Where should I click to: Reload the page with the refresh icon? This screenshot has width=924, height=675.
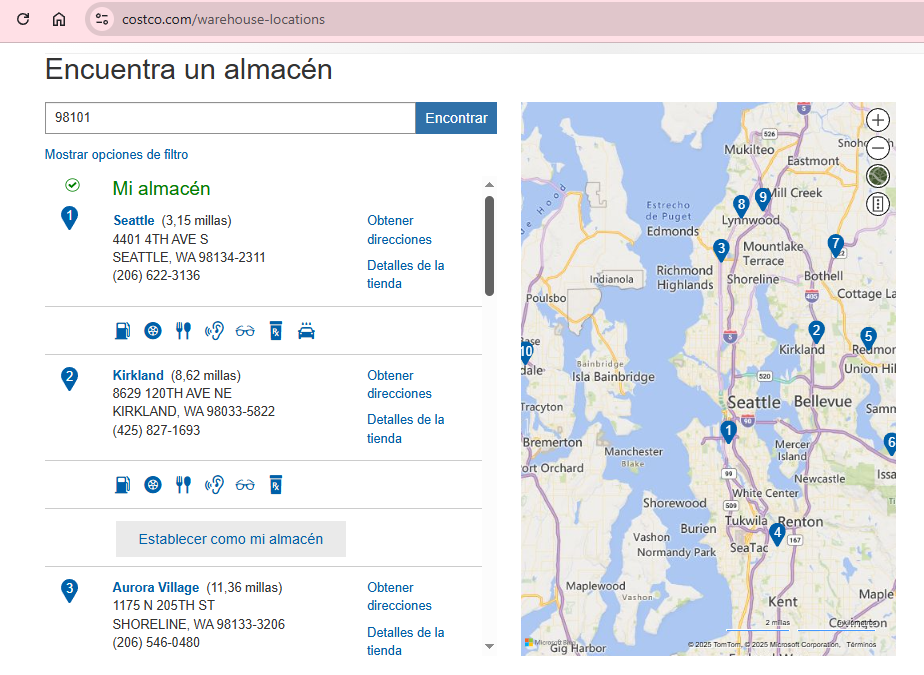pos(23,19)
